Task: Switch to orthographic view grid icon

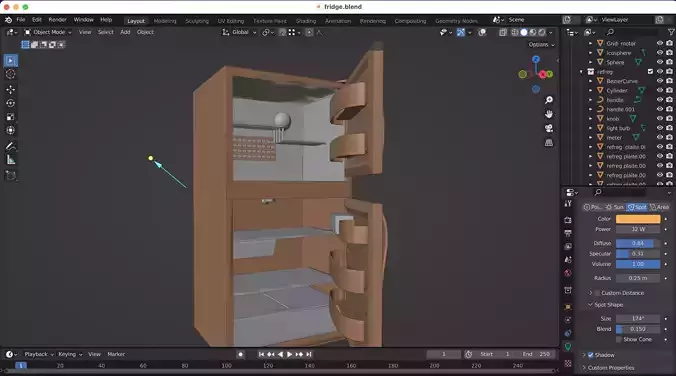Action: [x=549, y=143]
